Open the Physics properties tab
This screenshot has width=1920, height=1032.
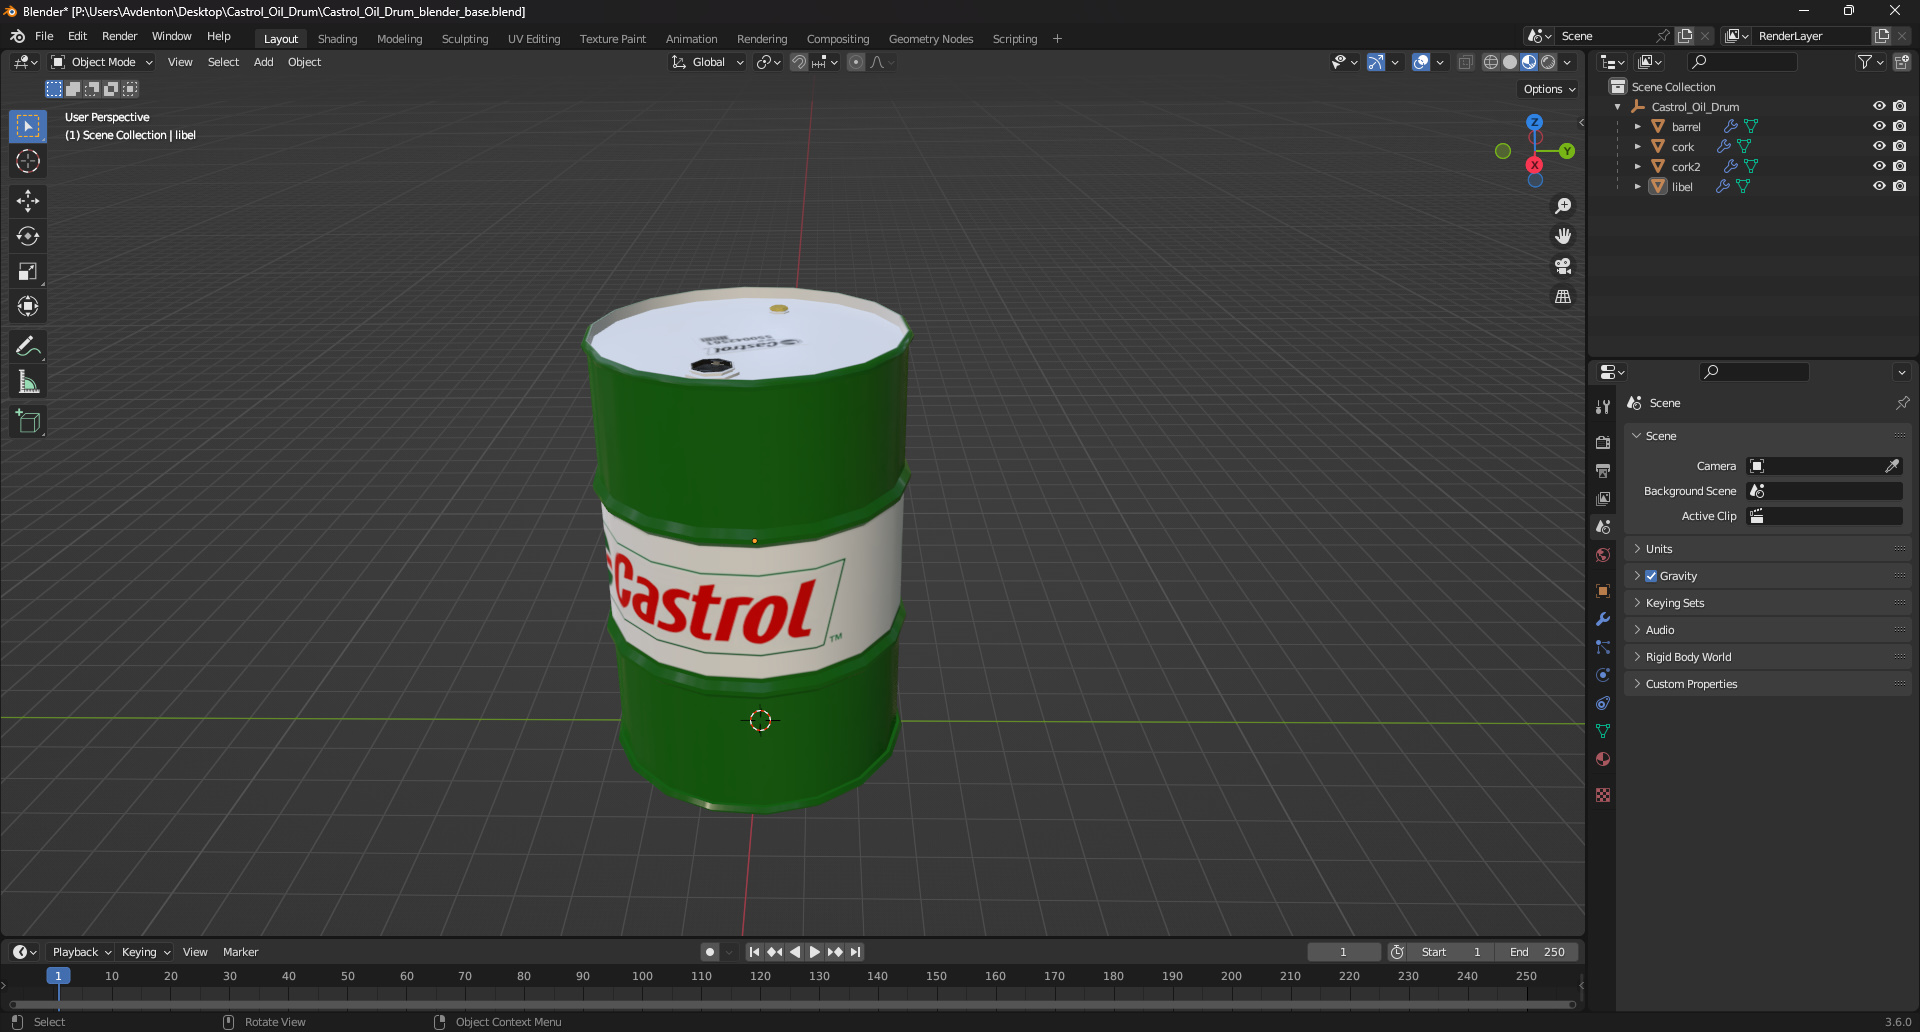[x=1603, y=675]
